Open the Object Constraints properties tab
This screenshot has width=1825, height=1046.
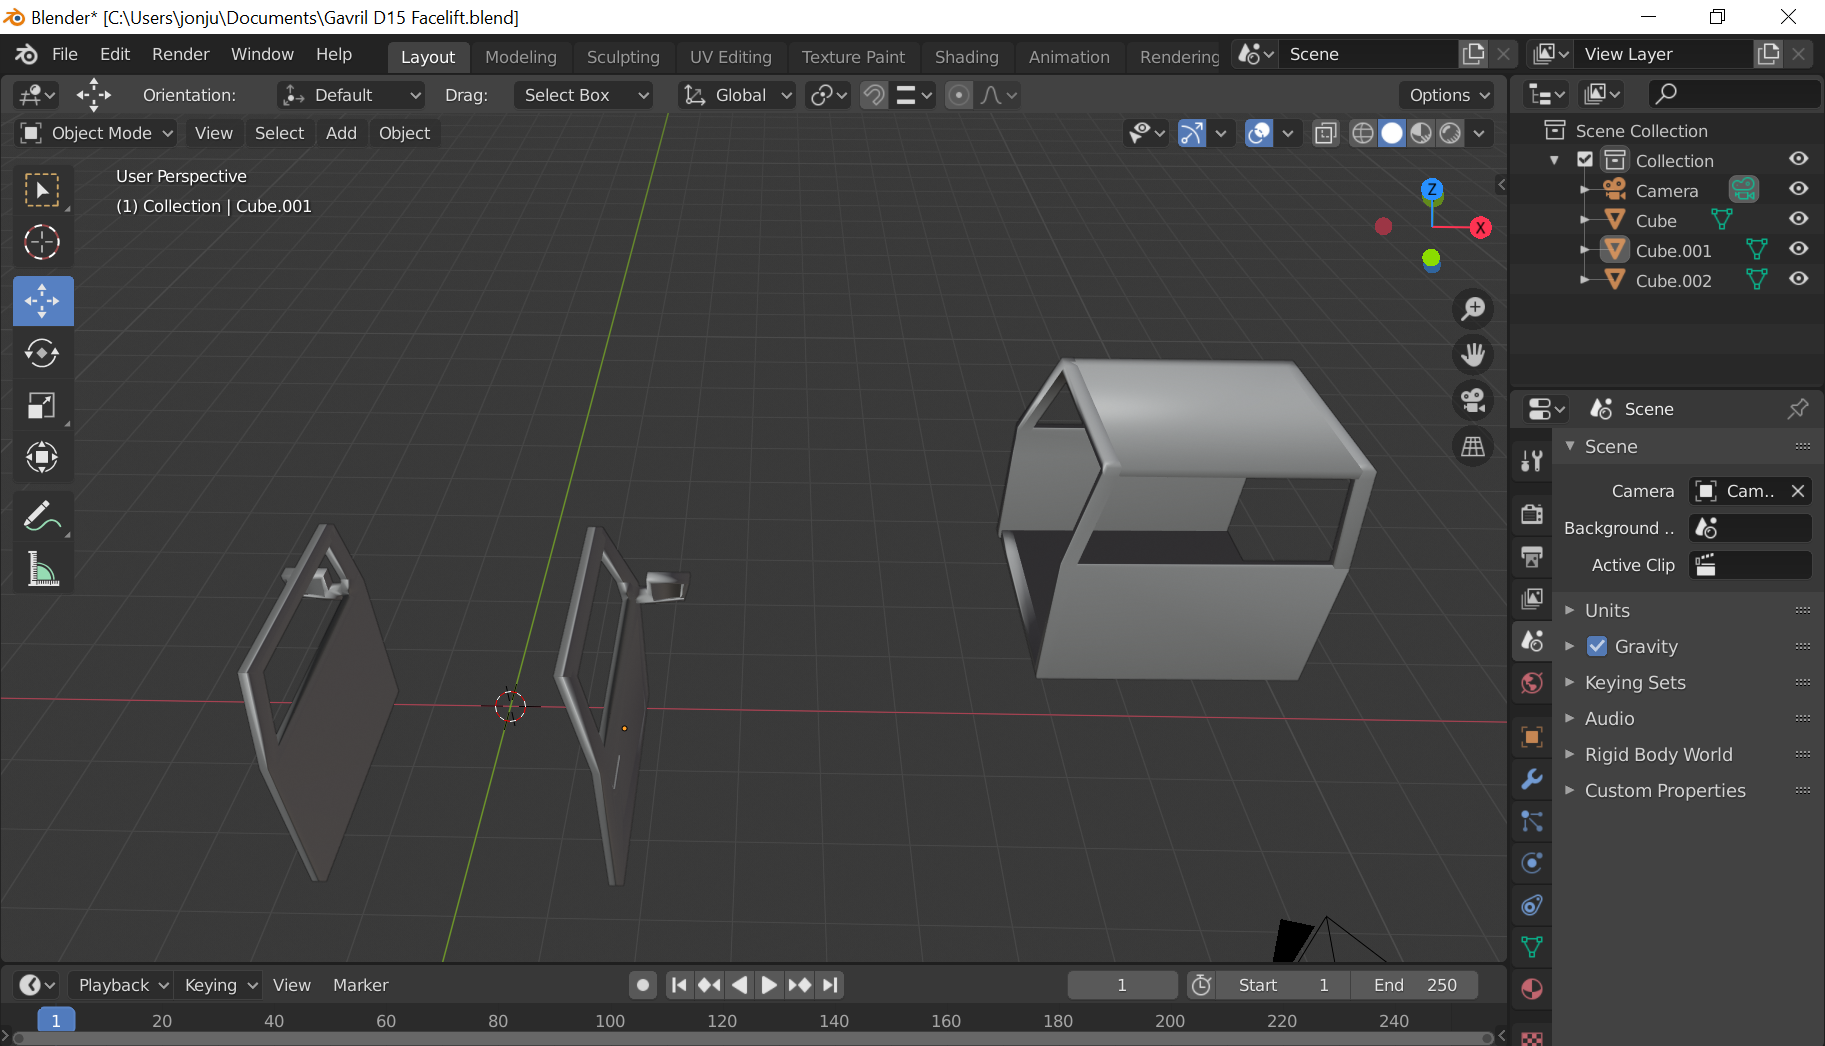tap(1532, 905)
